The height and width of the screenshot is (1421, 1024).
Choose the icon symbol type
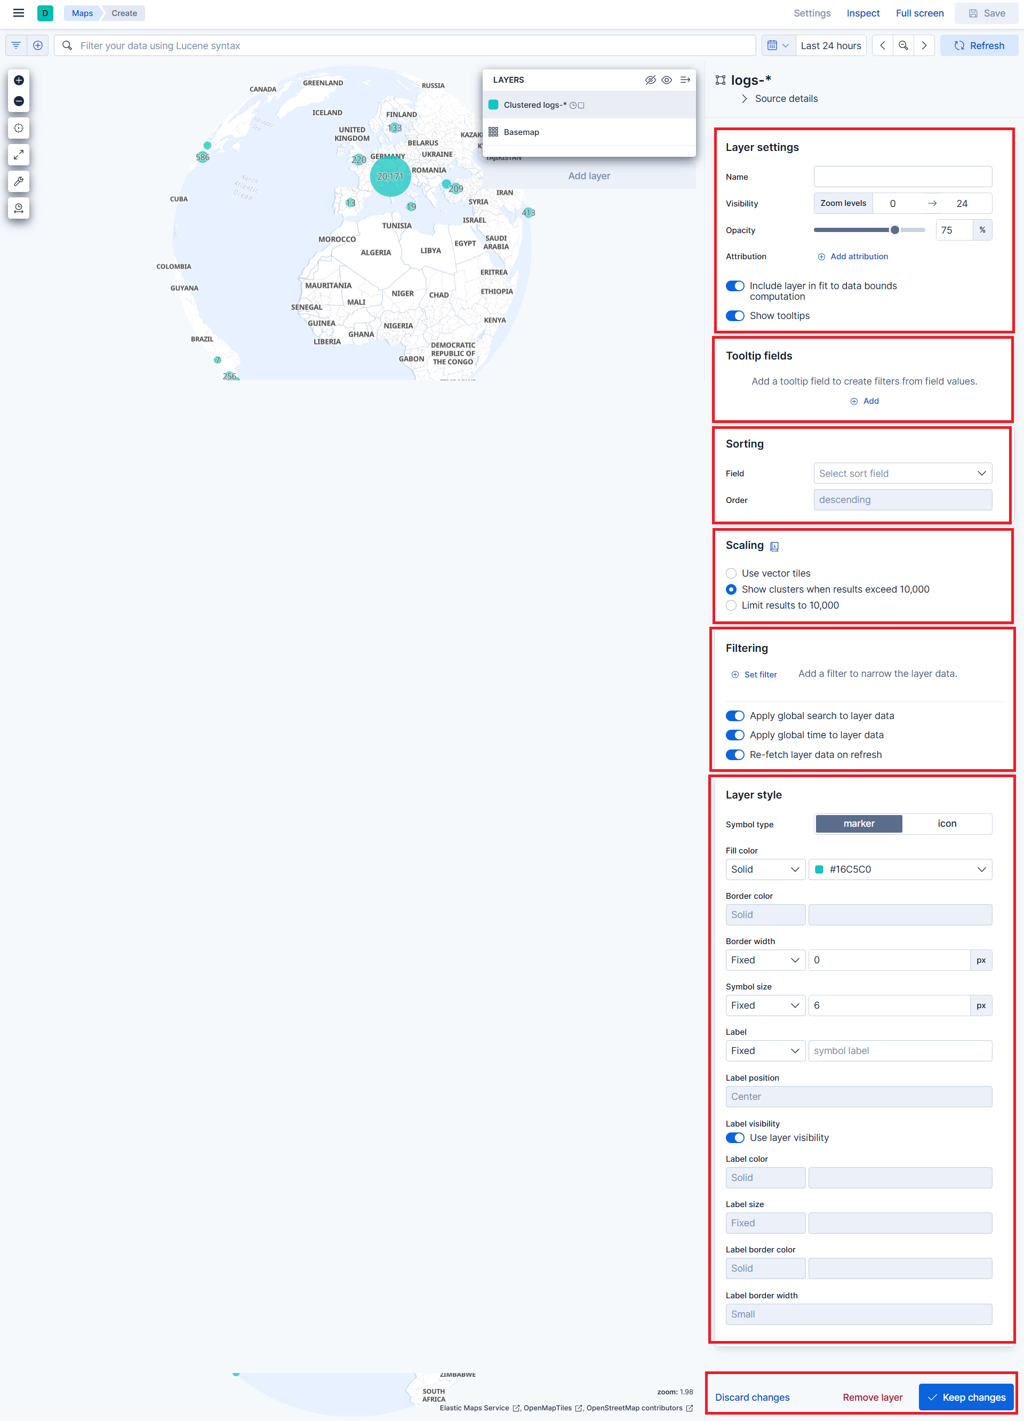point(947,824)
